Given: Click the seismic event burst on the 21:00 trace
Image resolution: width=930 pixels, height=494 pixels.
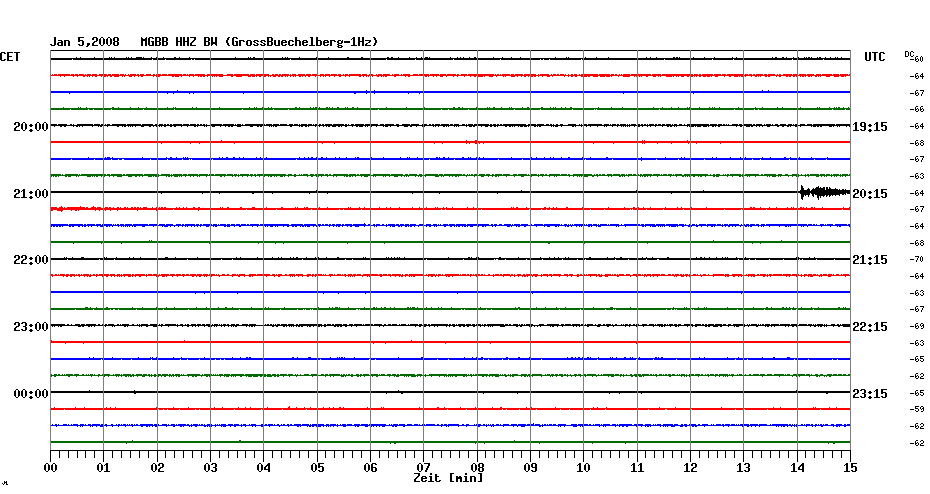Looking at the screenshot, I should click(824, 192).
